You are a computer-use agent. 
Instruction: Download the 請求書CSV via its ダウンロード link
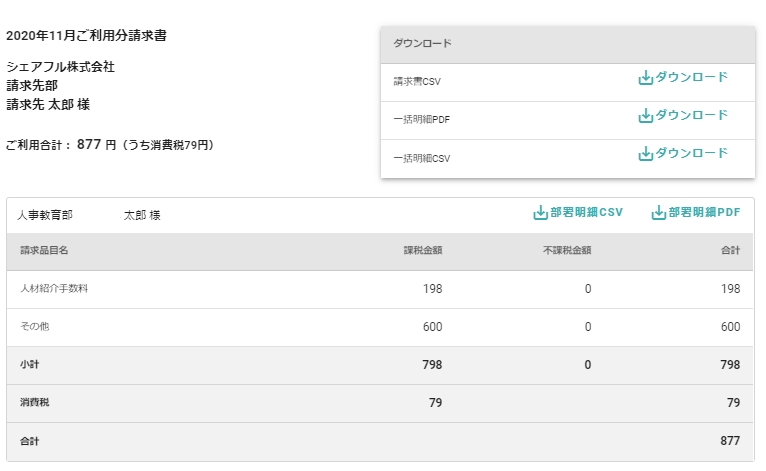[691, 78]
